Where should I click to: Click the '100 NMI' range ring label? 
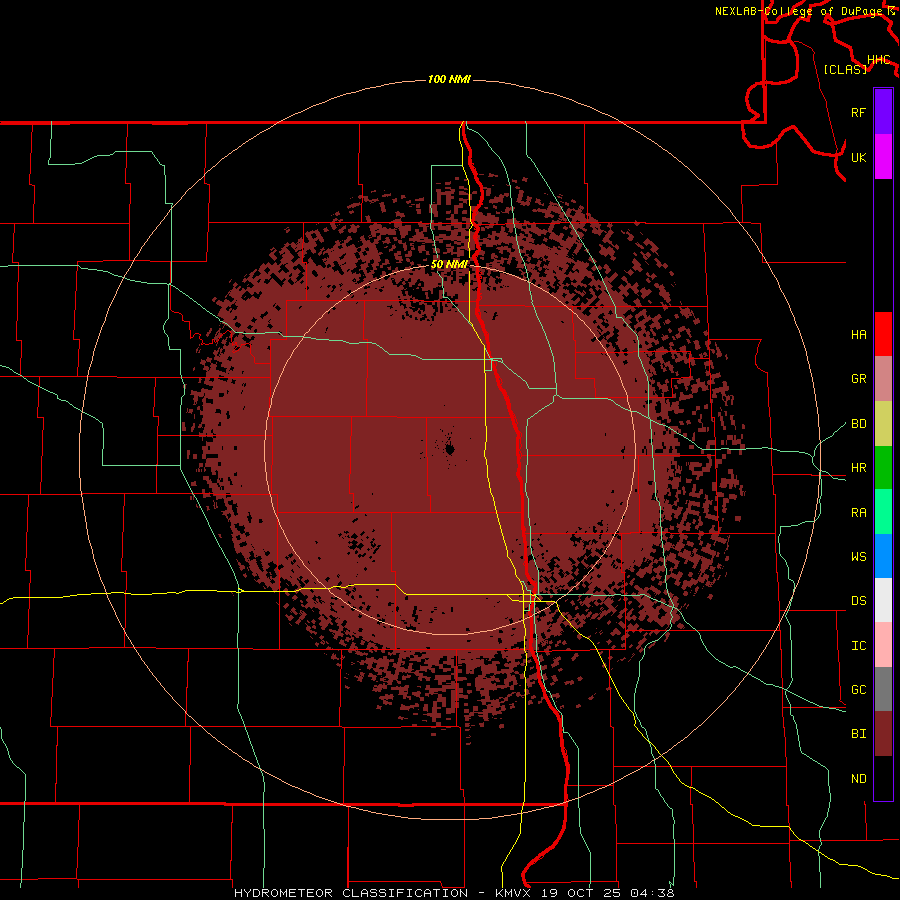449,79
